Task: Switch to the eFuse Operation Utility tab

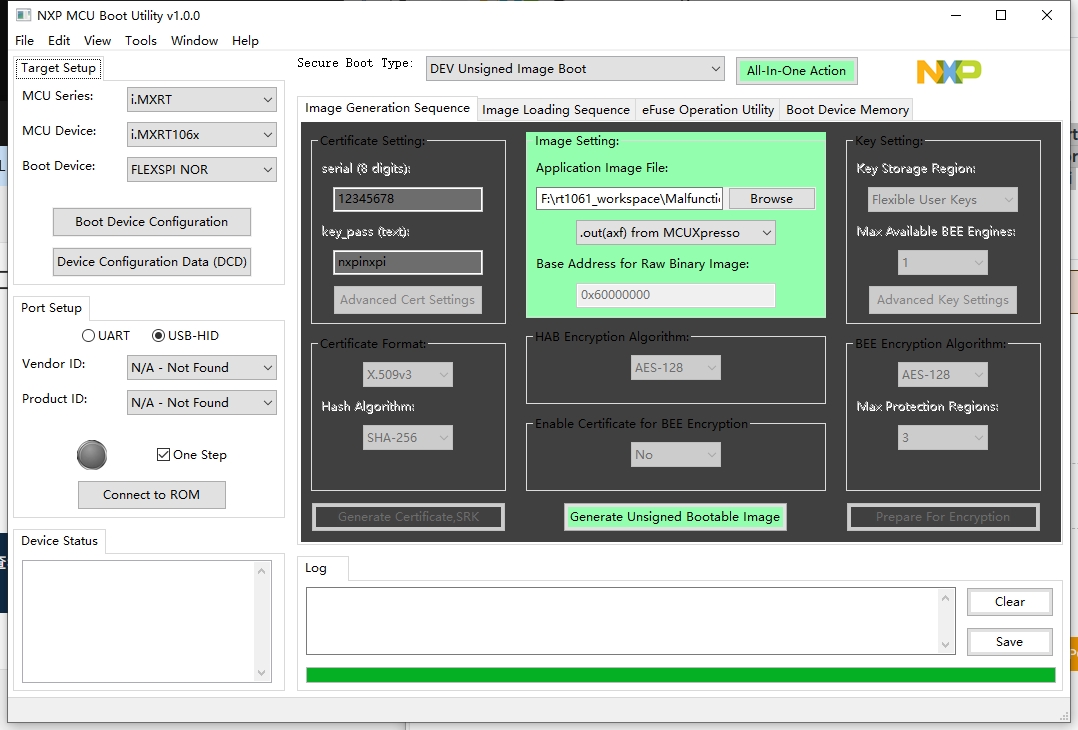Action: (707, 109)
